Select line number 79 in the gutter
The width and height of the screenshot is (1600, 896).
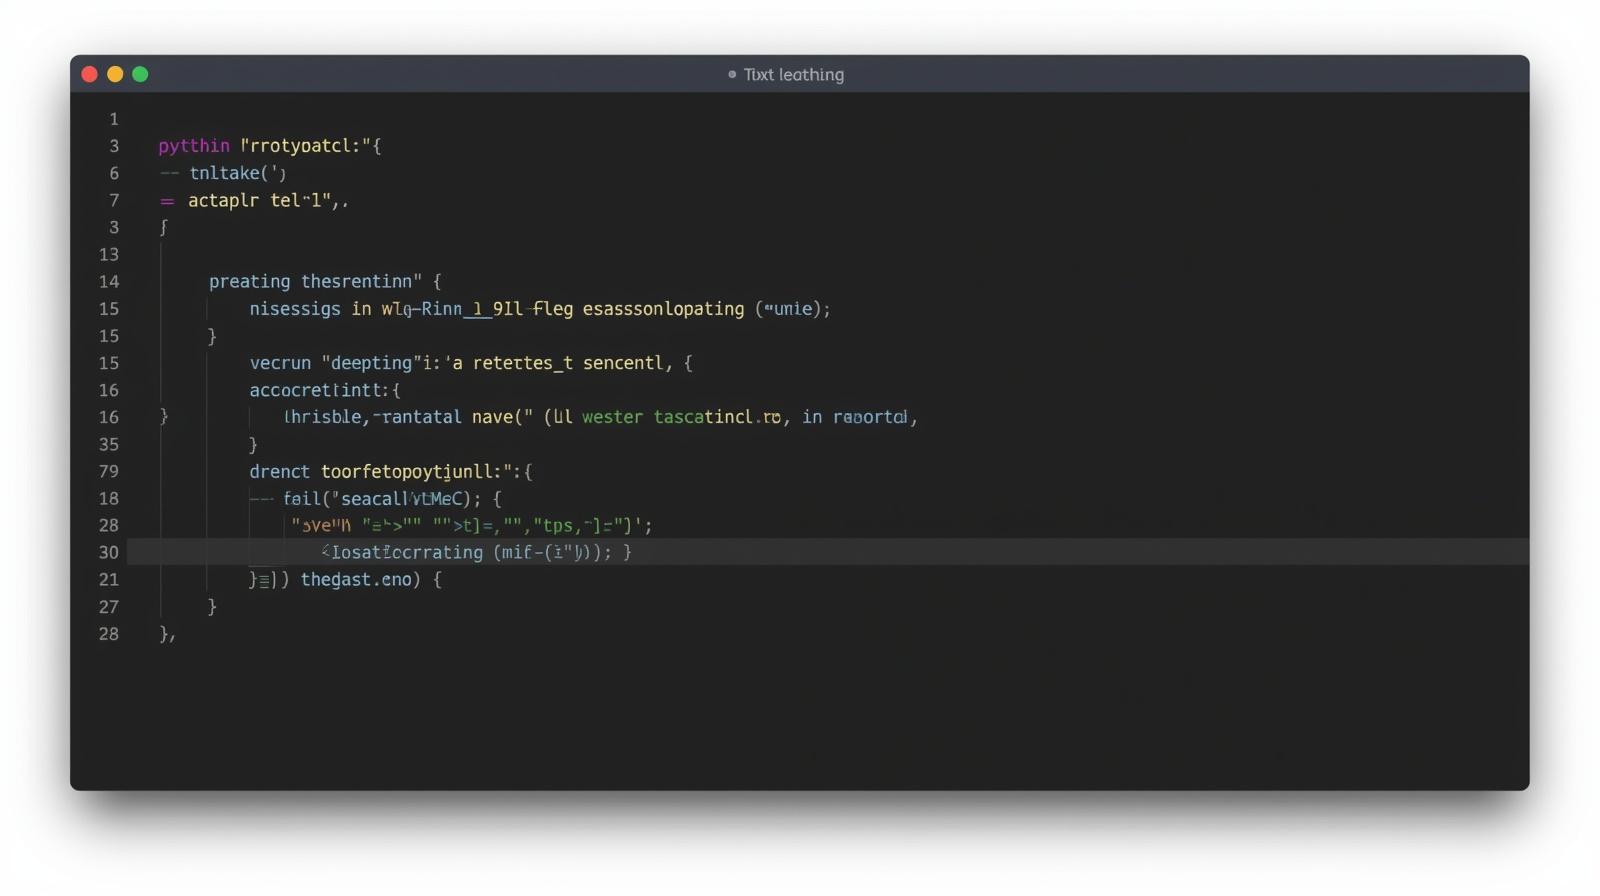109,471
